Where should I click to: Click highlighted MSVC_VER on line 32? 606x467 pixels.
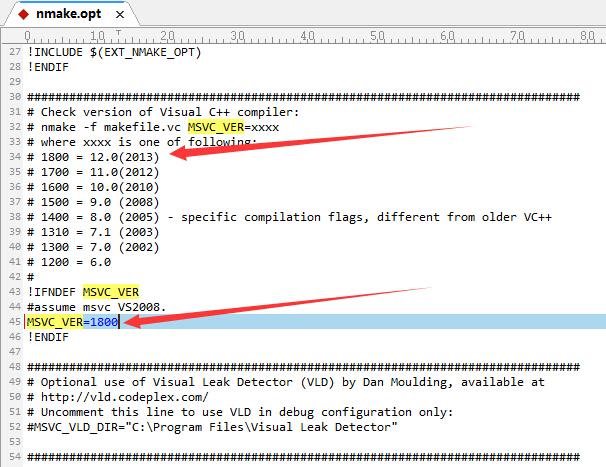(x=216, y=127)
